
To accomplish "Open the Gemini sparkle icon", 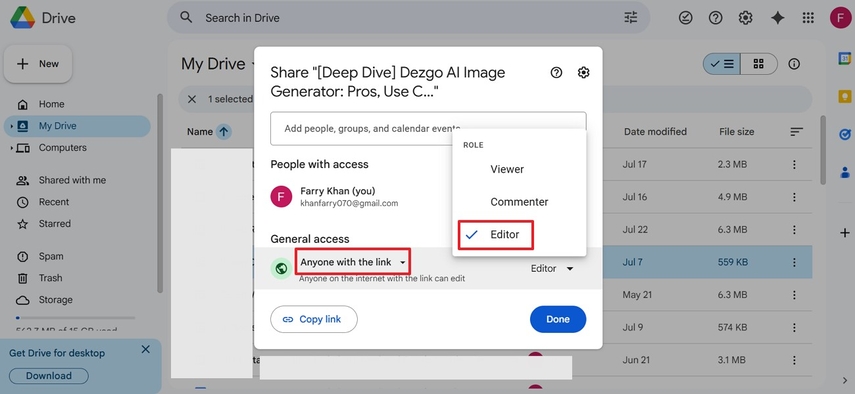I will click(778, 18).
